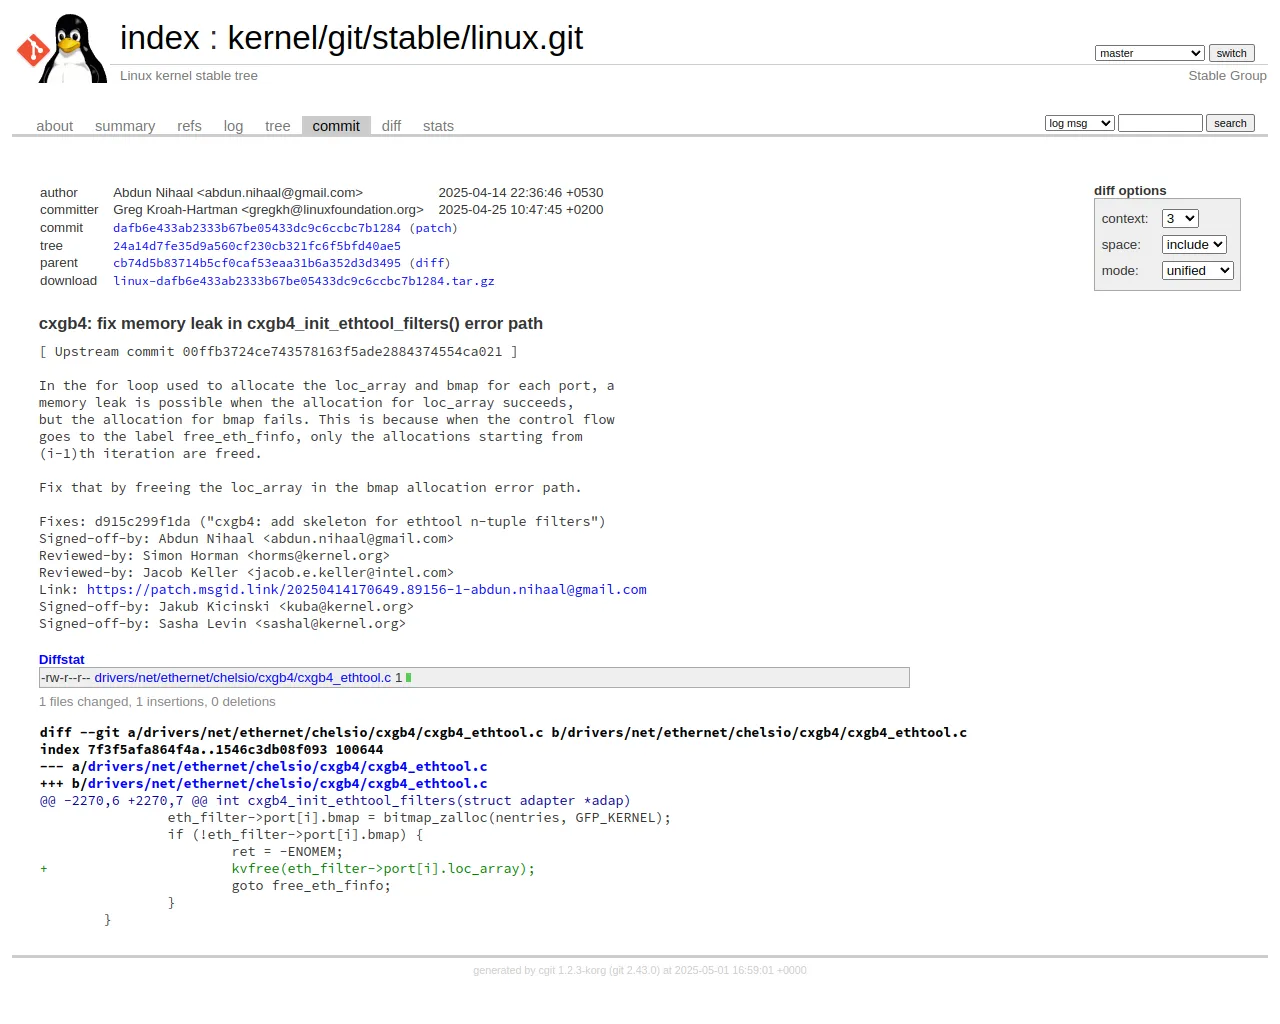1280x1024 pixels.
Task: Open the space include dropdown
Action: pos(1194,244)
